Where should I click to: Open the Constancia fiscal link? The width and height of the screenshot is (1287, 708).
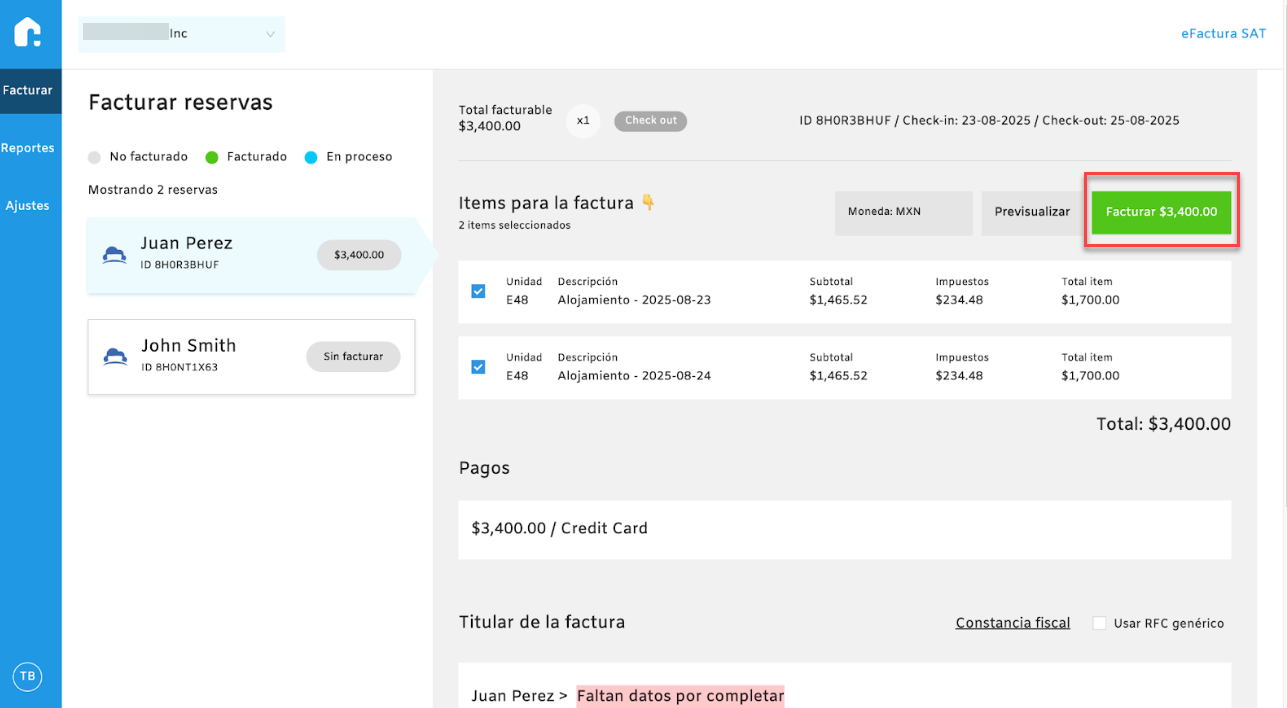[1012, 623]
